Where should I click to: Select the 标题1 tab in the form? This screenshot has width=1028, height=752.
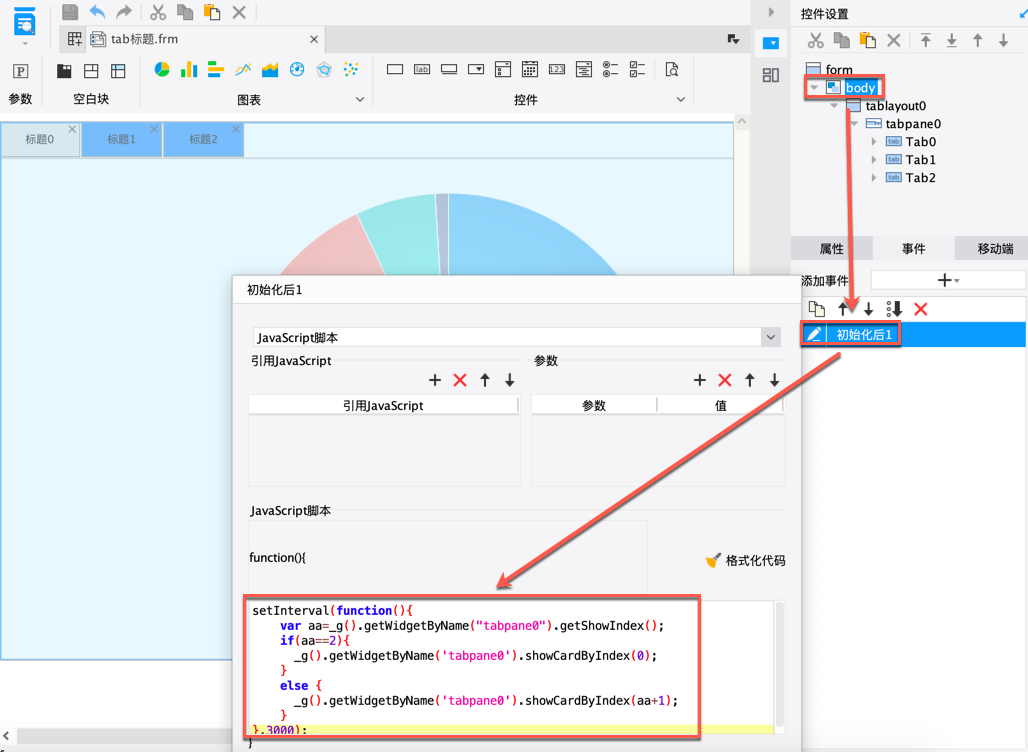tap(121, 140)
